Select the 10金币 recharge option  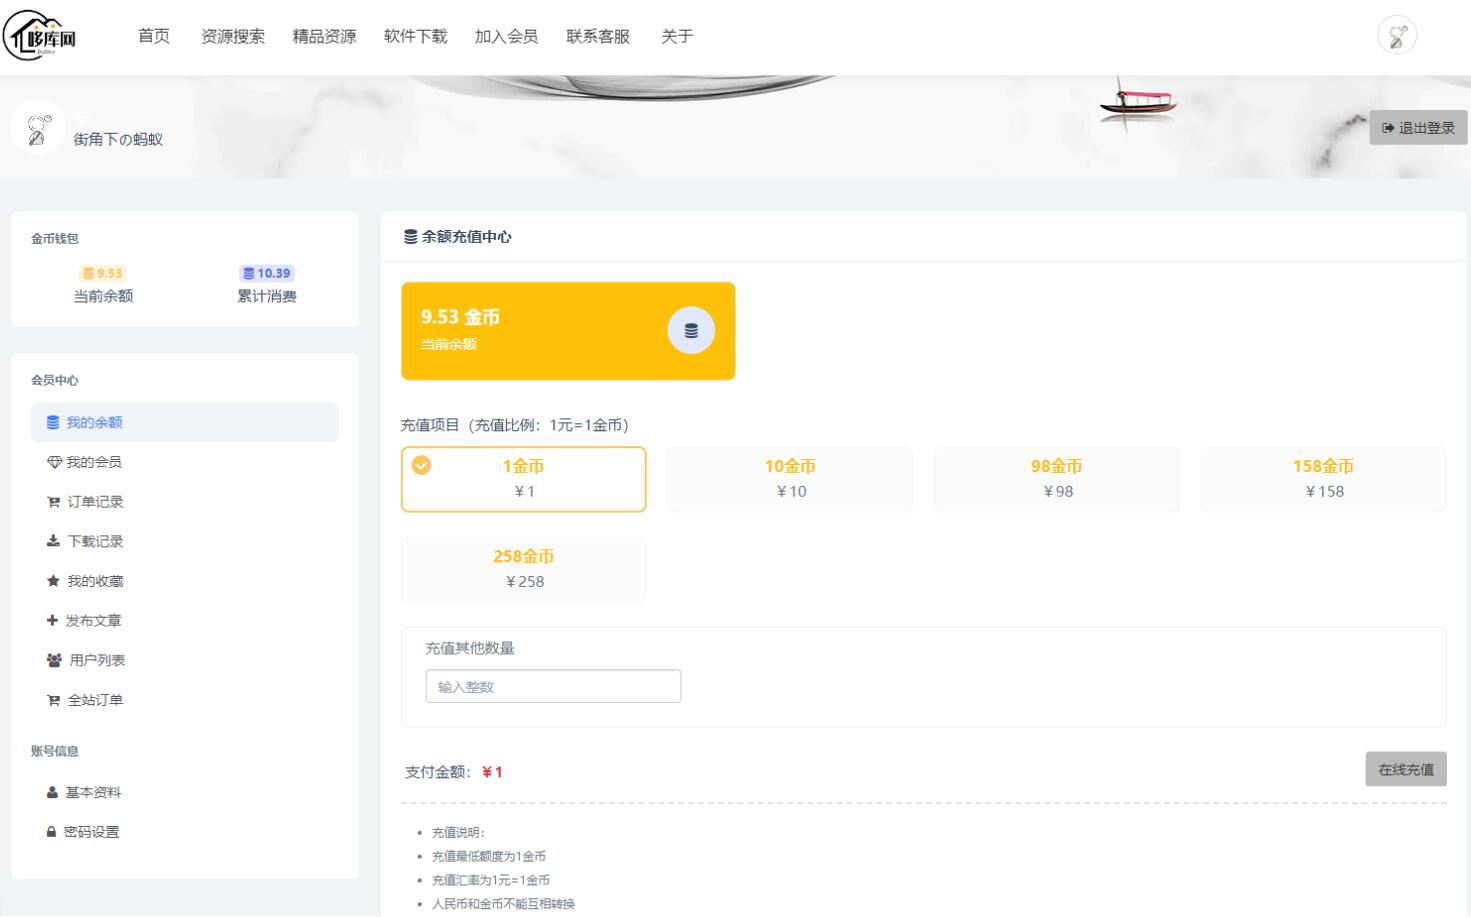coord(789,478)
